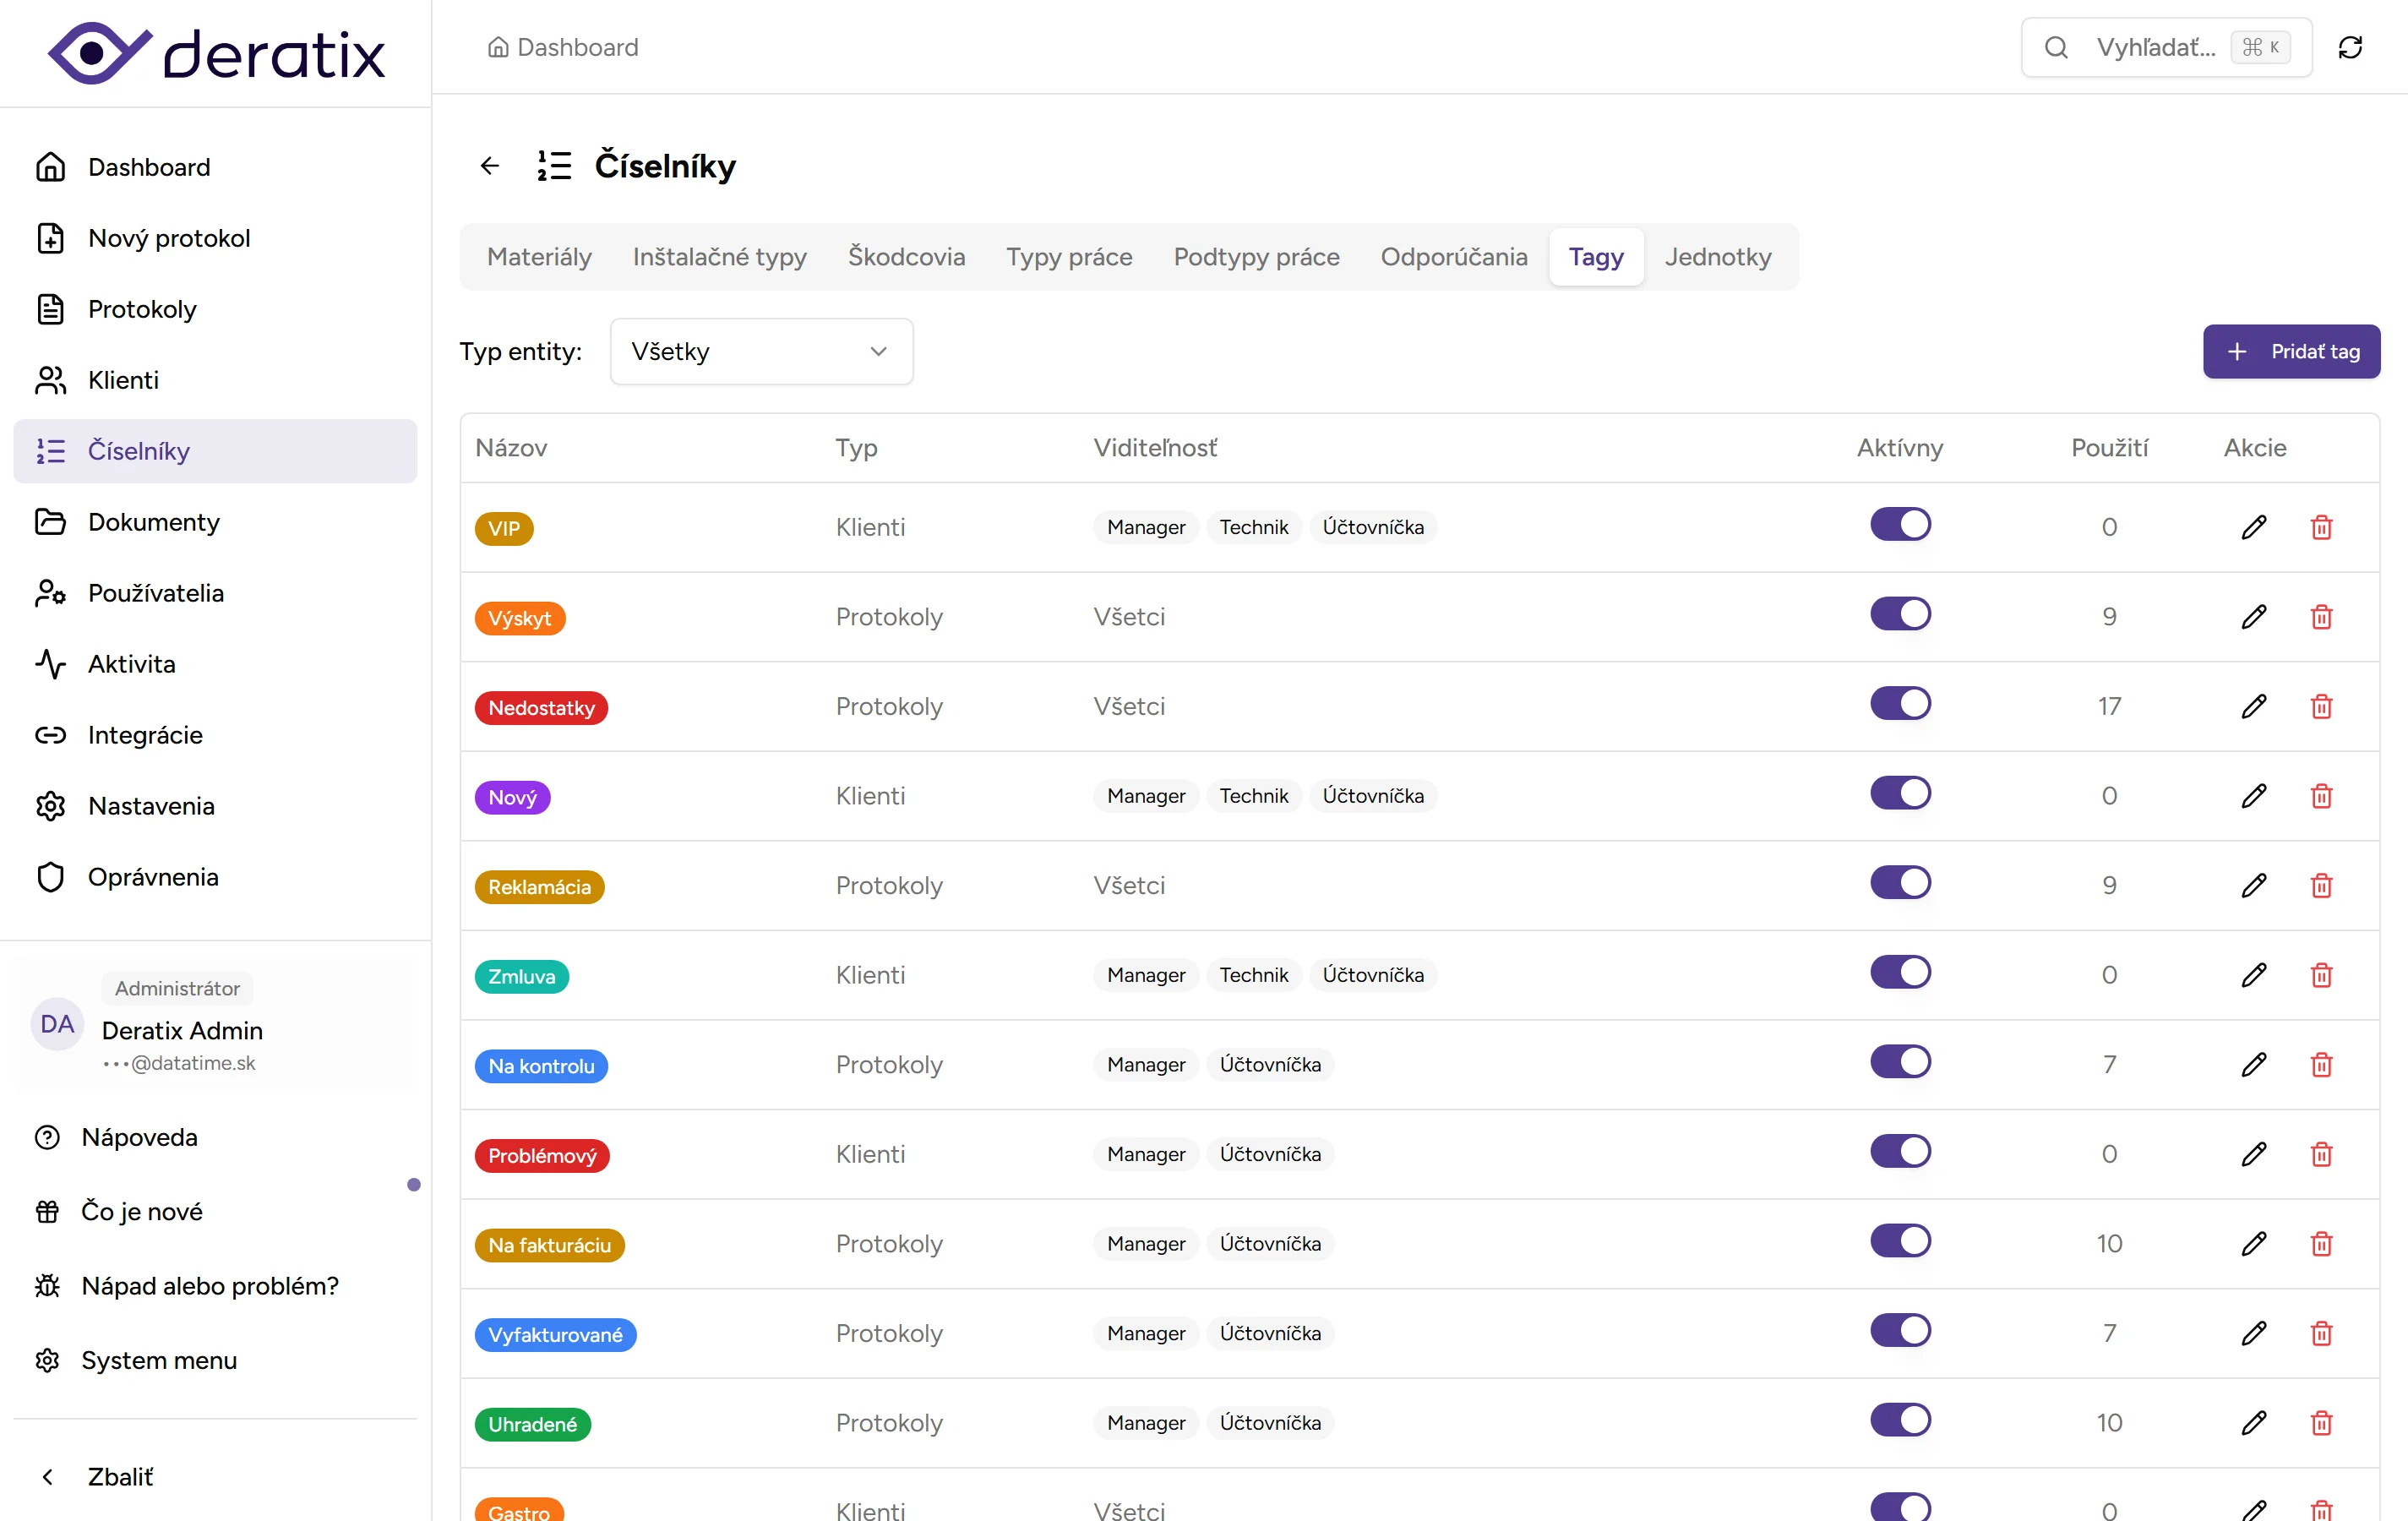Click the trash icon for Uhradené tag

click(x=2321, y=1423)
